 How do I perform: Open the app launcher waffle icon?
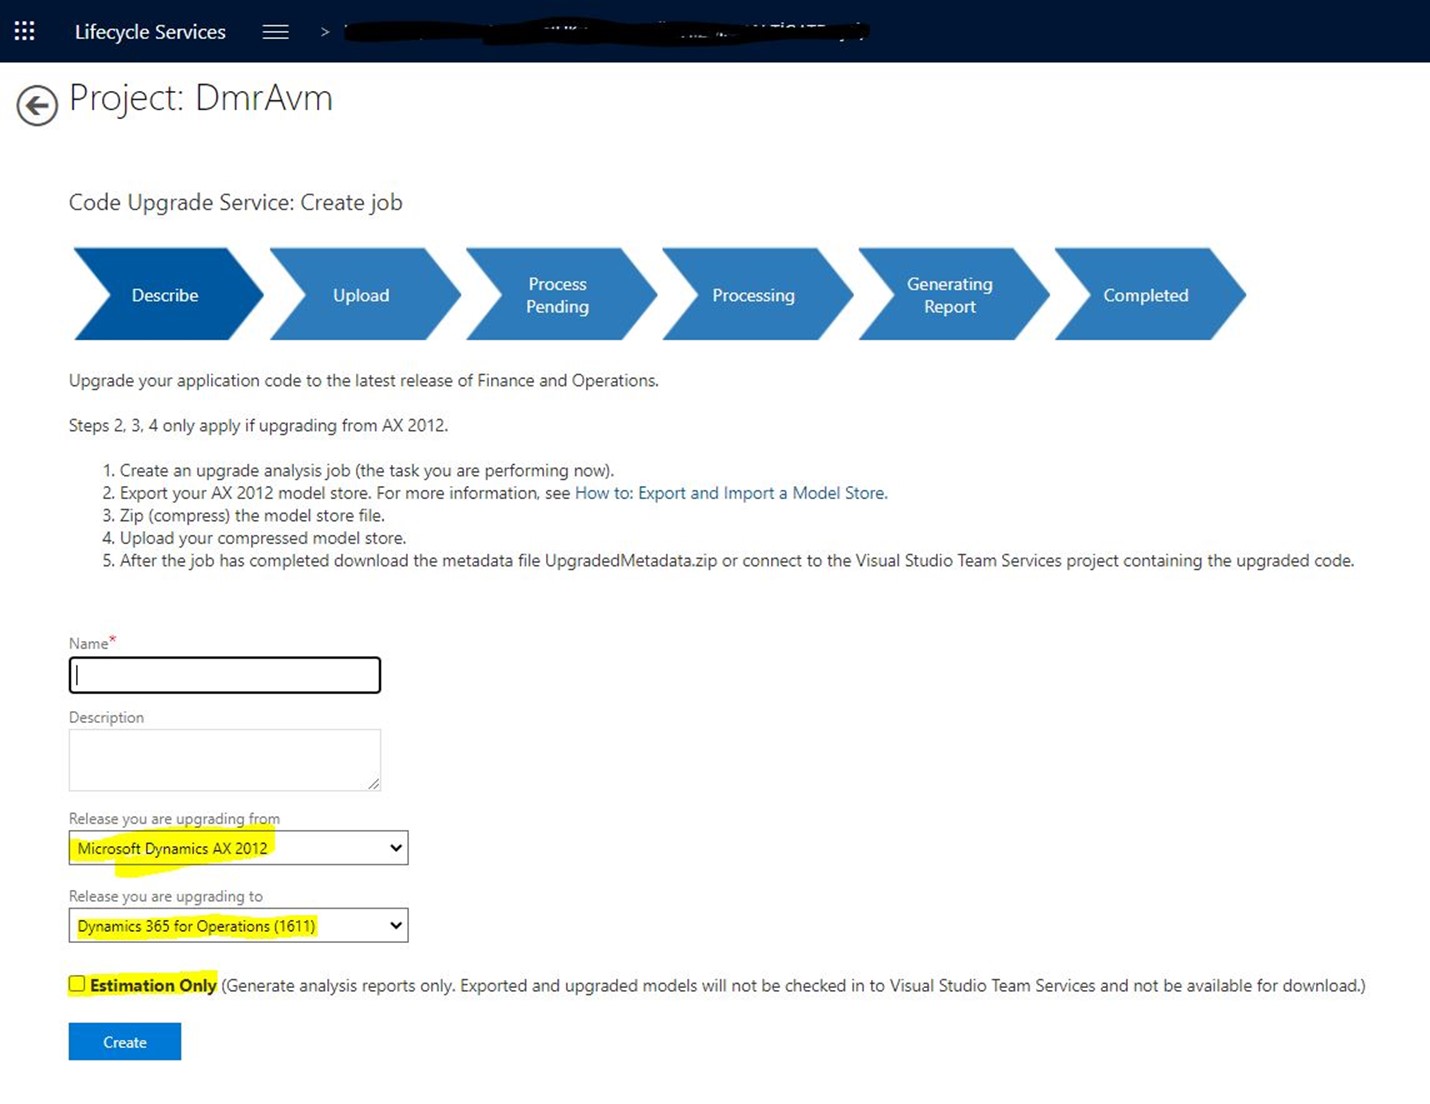25,31
